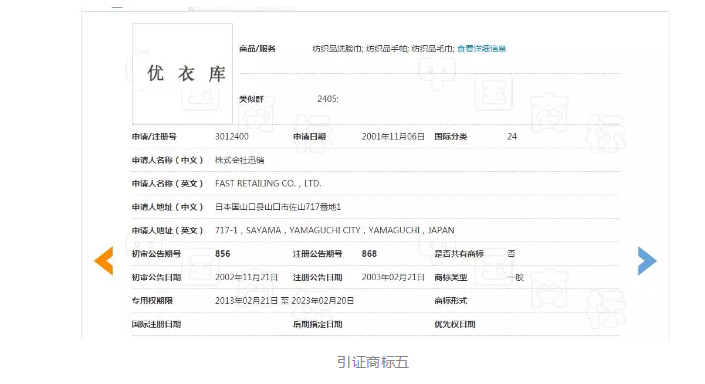Click the 初审公告日期 label
705x384 pixels.
coord(156,277)
